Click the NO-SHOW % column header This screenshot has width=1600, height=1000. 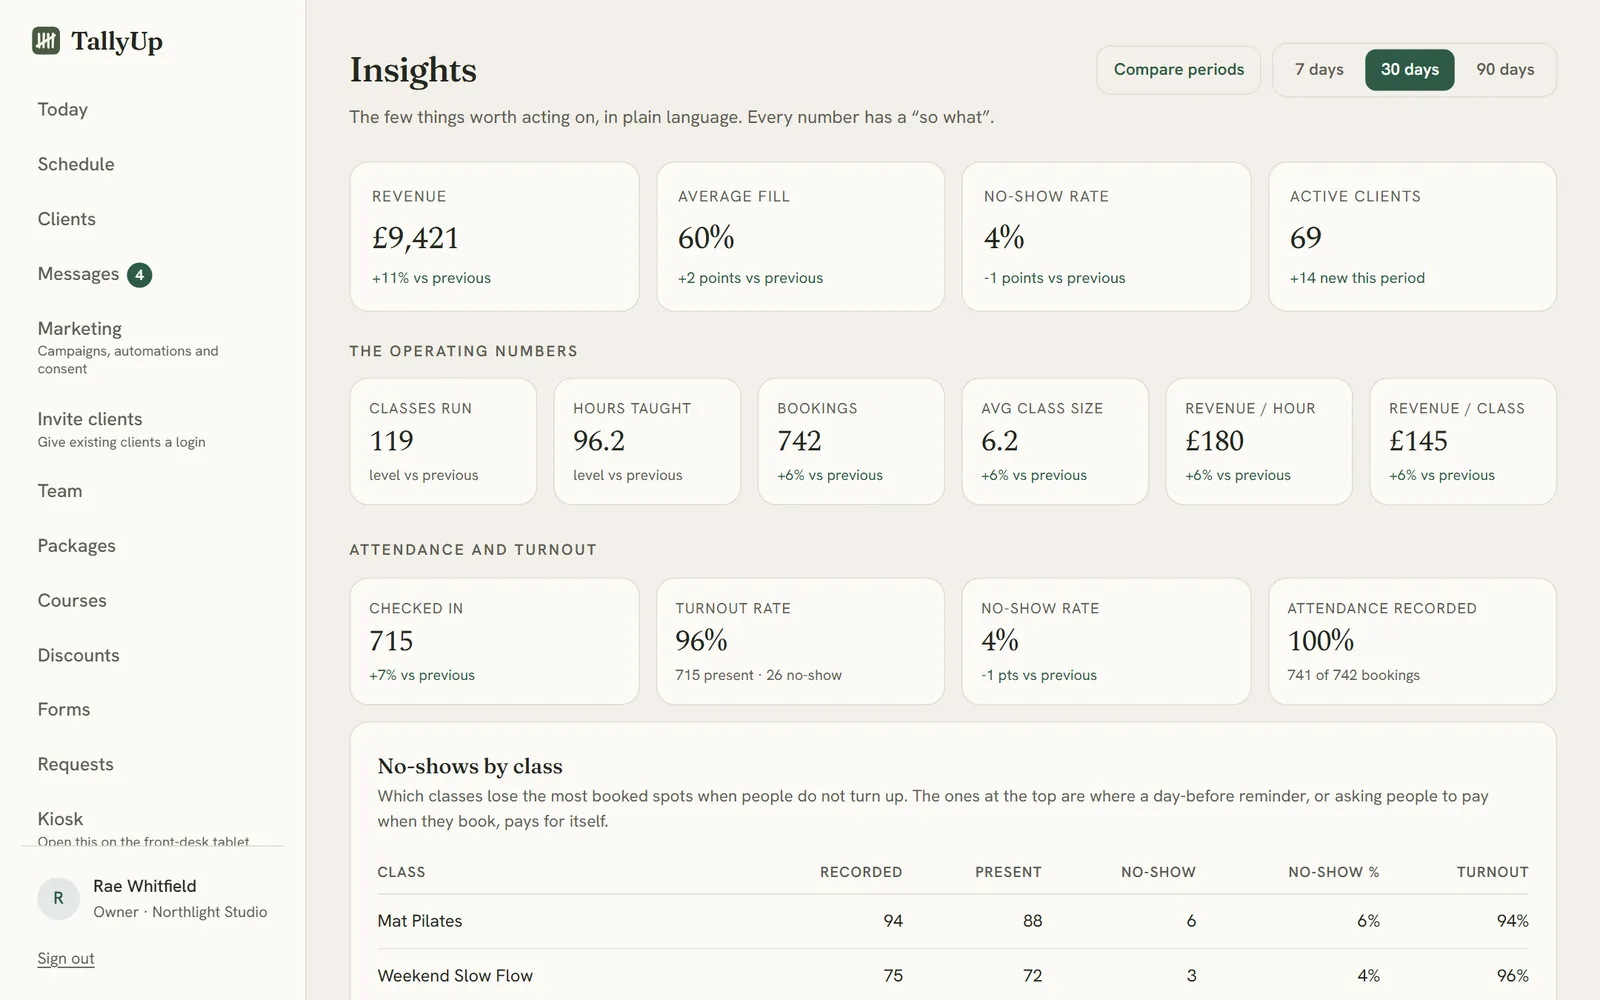(1333, 872)
